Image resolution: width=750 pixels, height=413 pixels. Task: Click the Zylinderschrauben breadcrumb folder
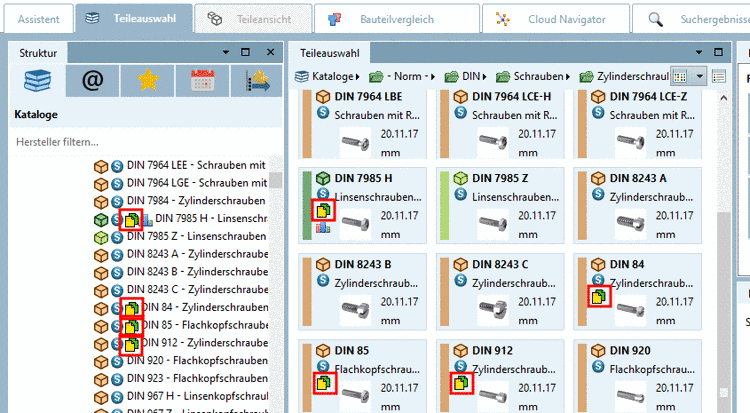(x=624, y=77)
